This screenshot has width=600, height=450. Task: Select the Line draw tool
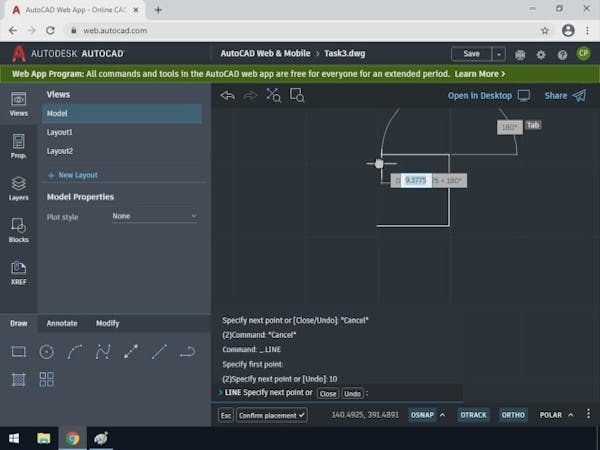coord(159,352)
